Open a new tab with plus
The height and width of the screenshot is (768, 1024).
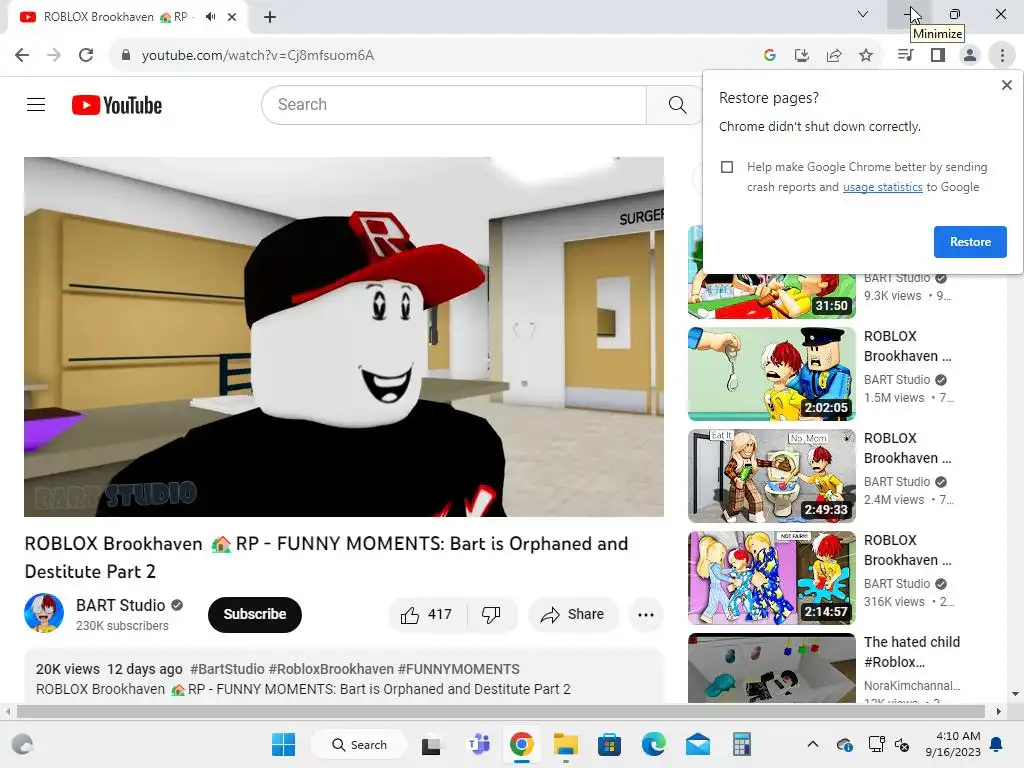point(270,17)
